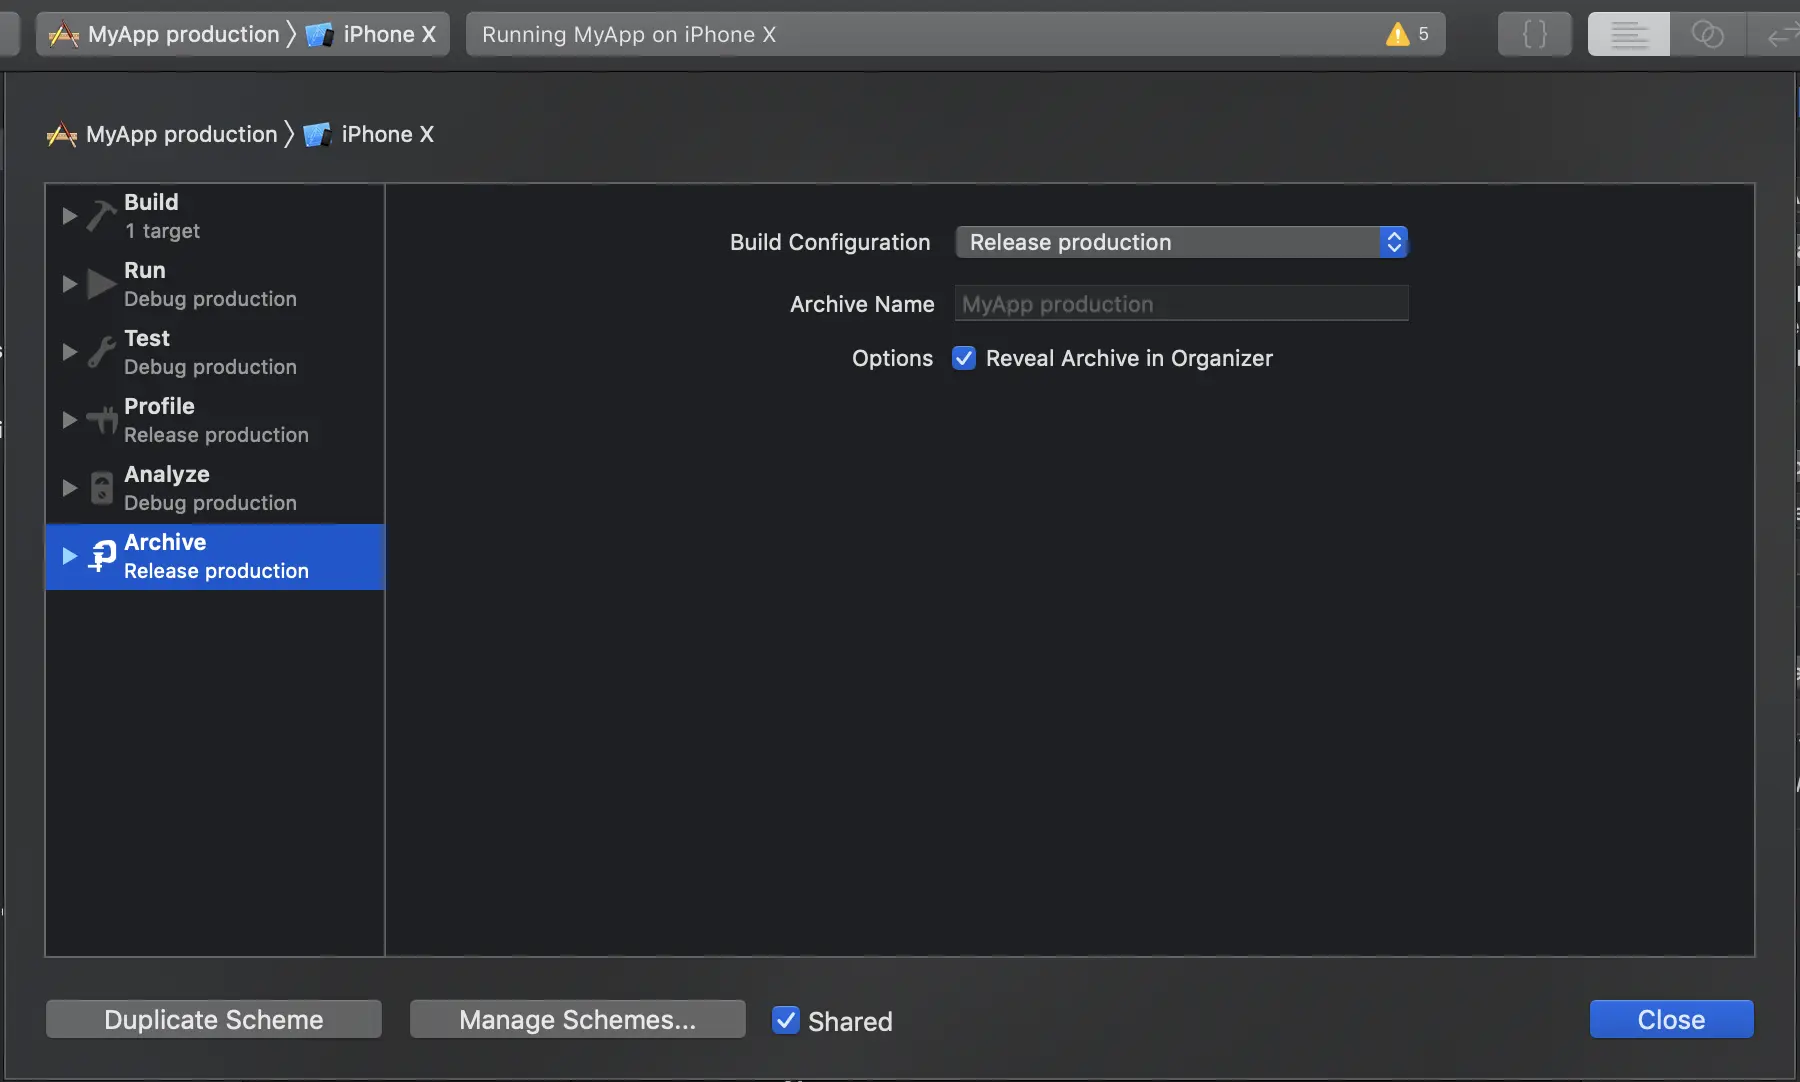Expand the Run action disclosure triangle

tap(69, 284)
